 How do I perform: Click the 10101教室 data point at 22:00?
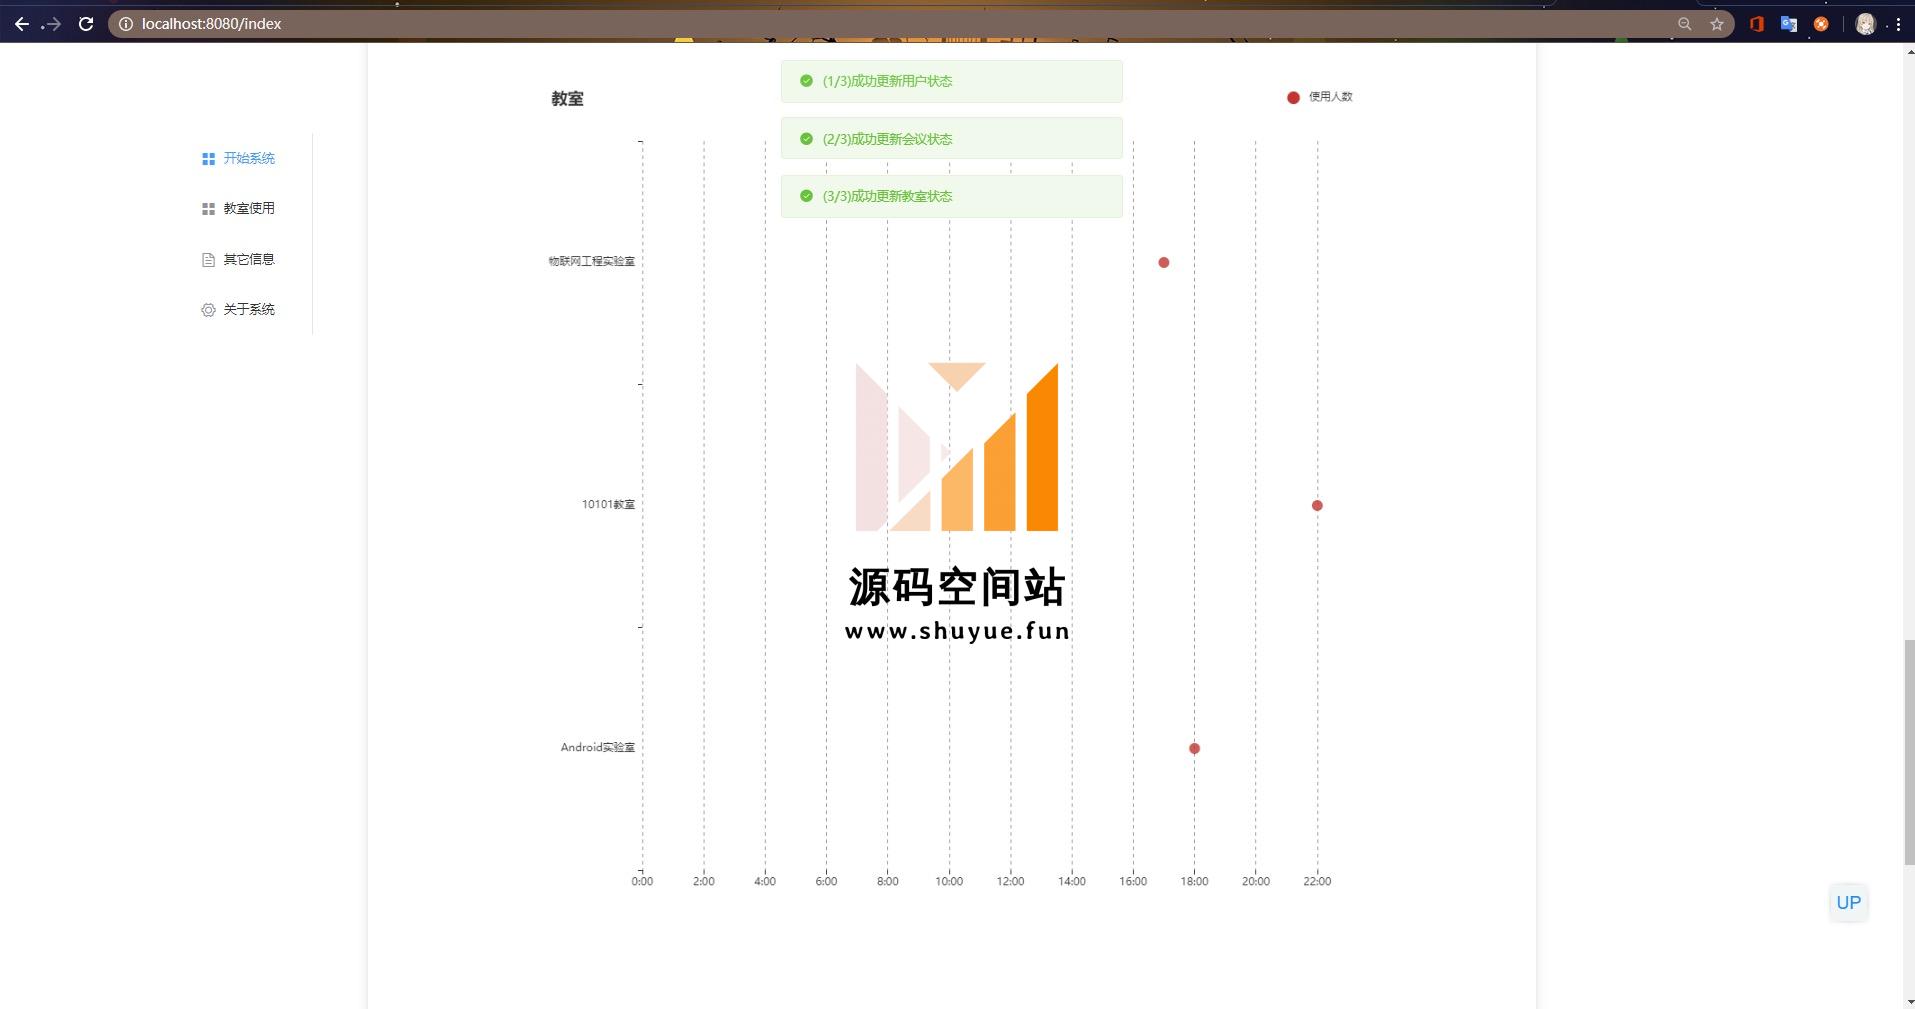click(1317, 505)
